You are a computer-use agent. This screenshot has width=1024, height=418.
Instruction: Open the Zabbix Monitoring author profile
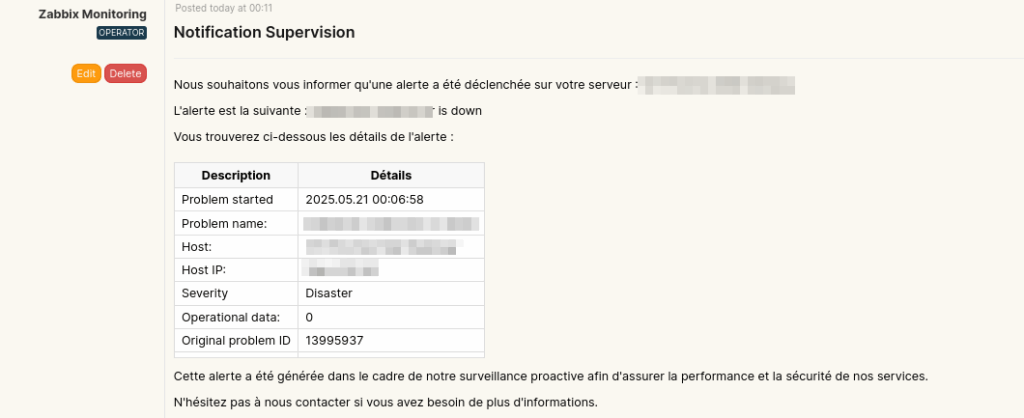pos(92,14)
